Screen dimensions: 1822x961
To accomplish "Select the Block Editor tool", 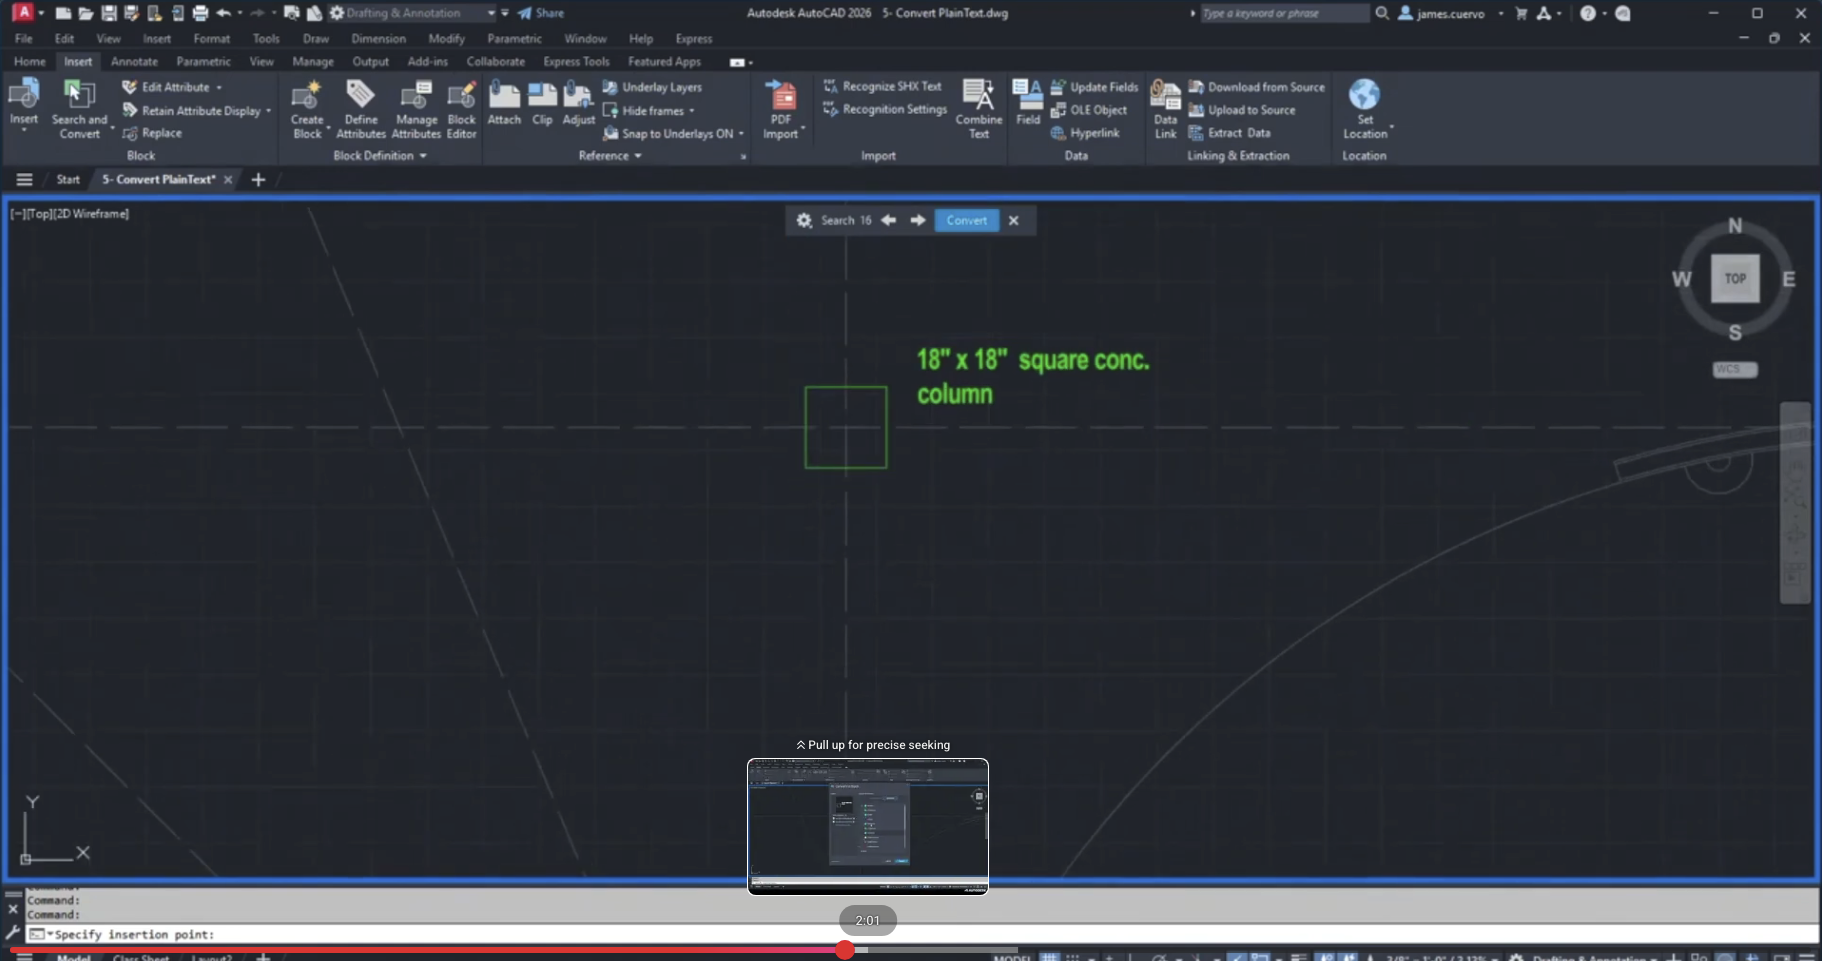I will tap(461, 98).
